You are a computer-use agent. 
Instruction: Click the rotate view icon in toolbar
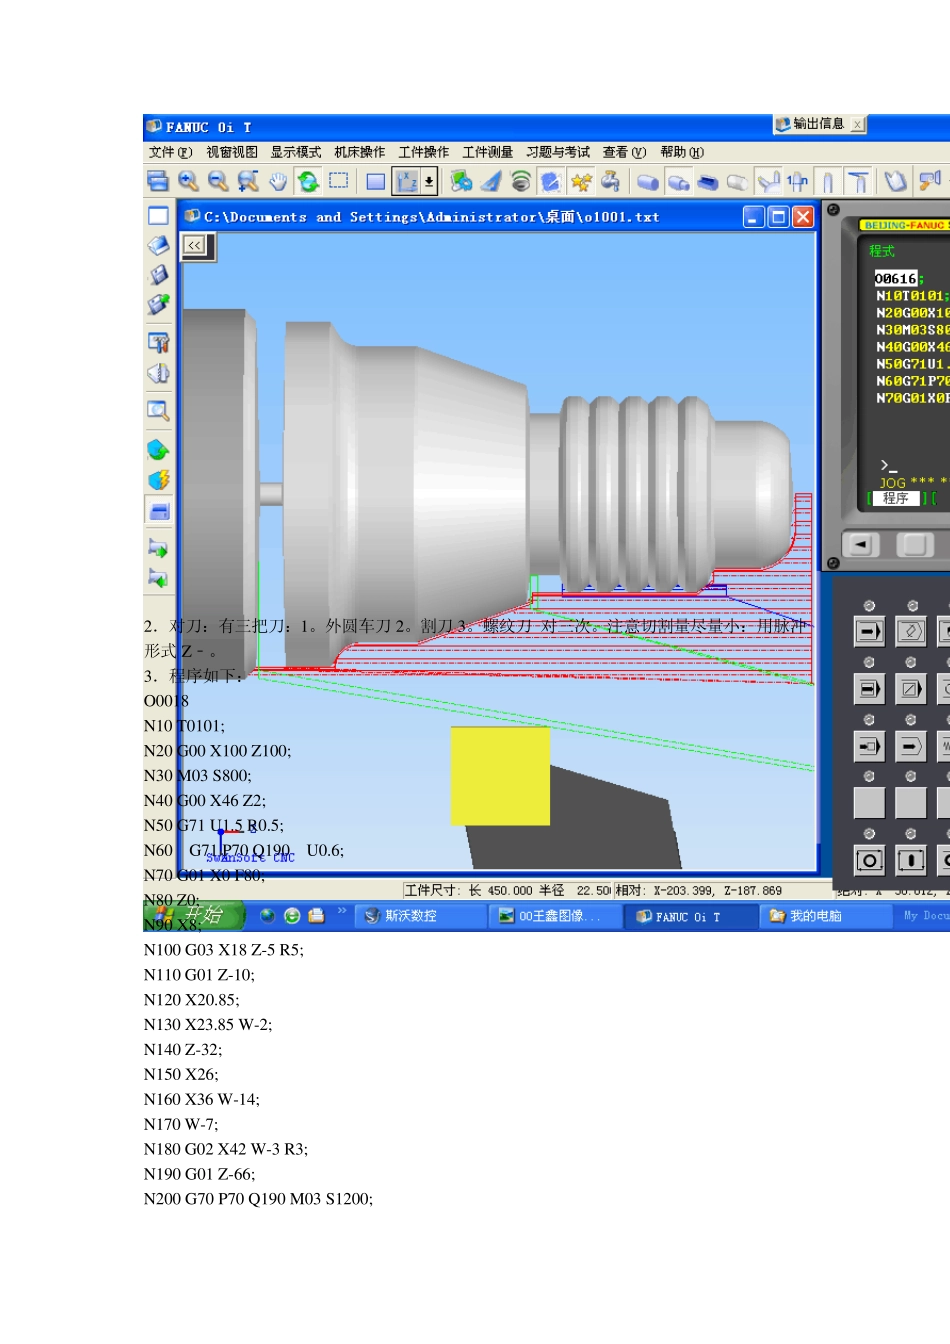pos(308,181)
